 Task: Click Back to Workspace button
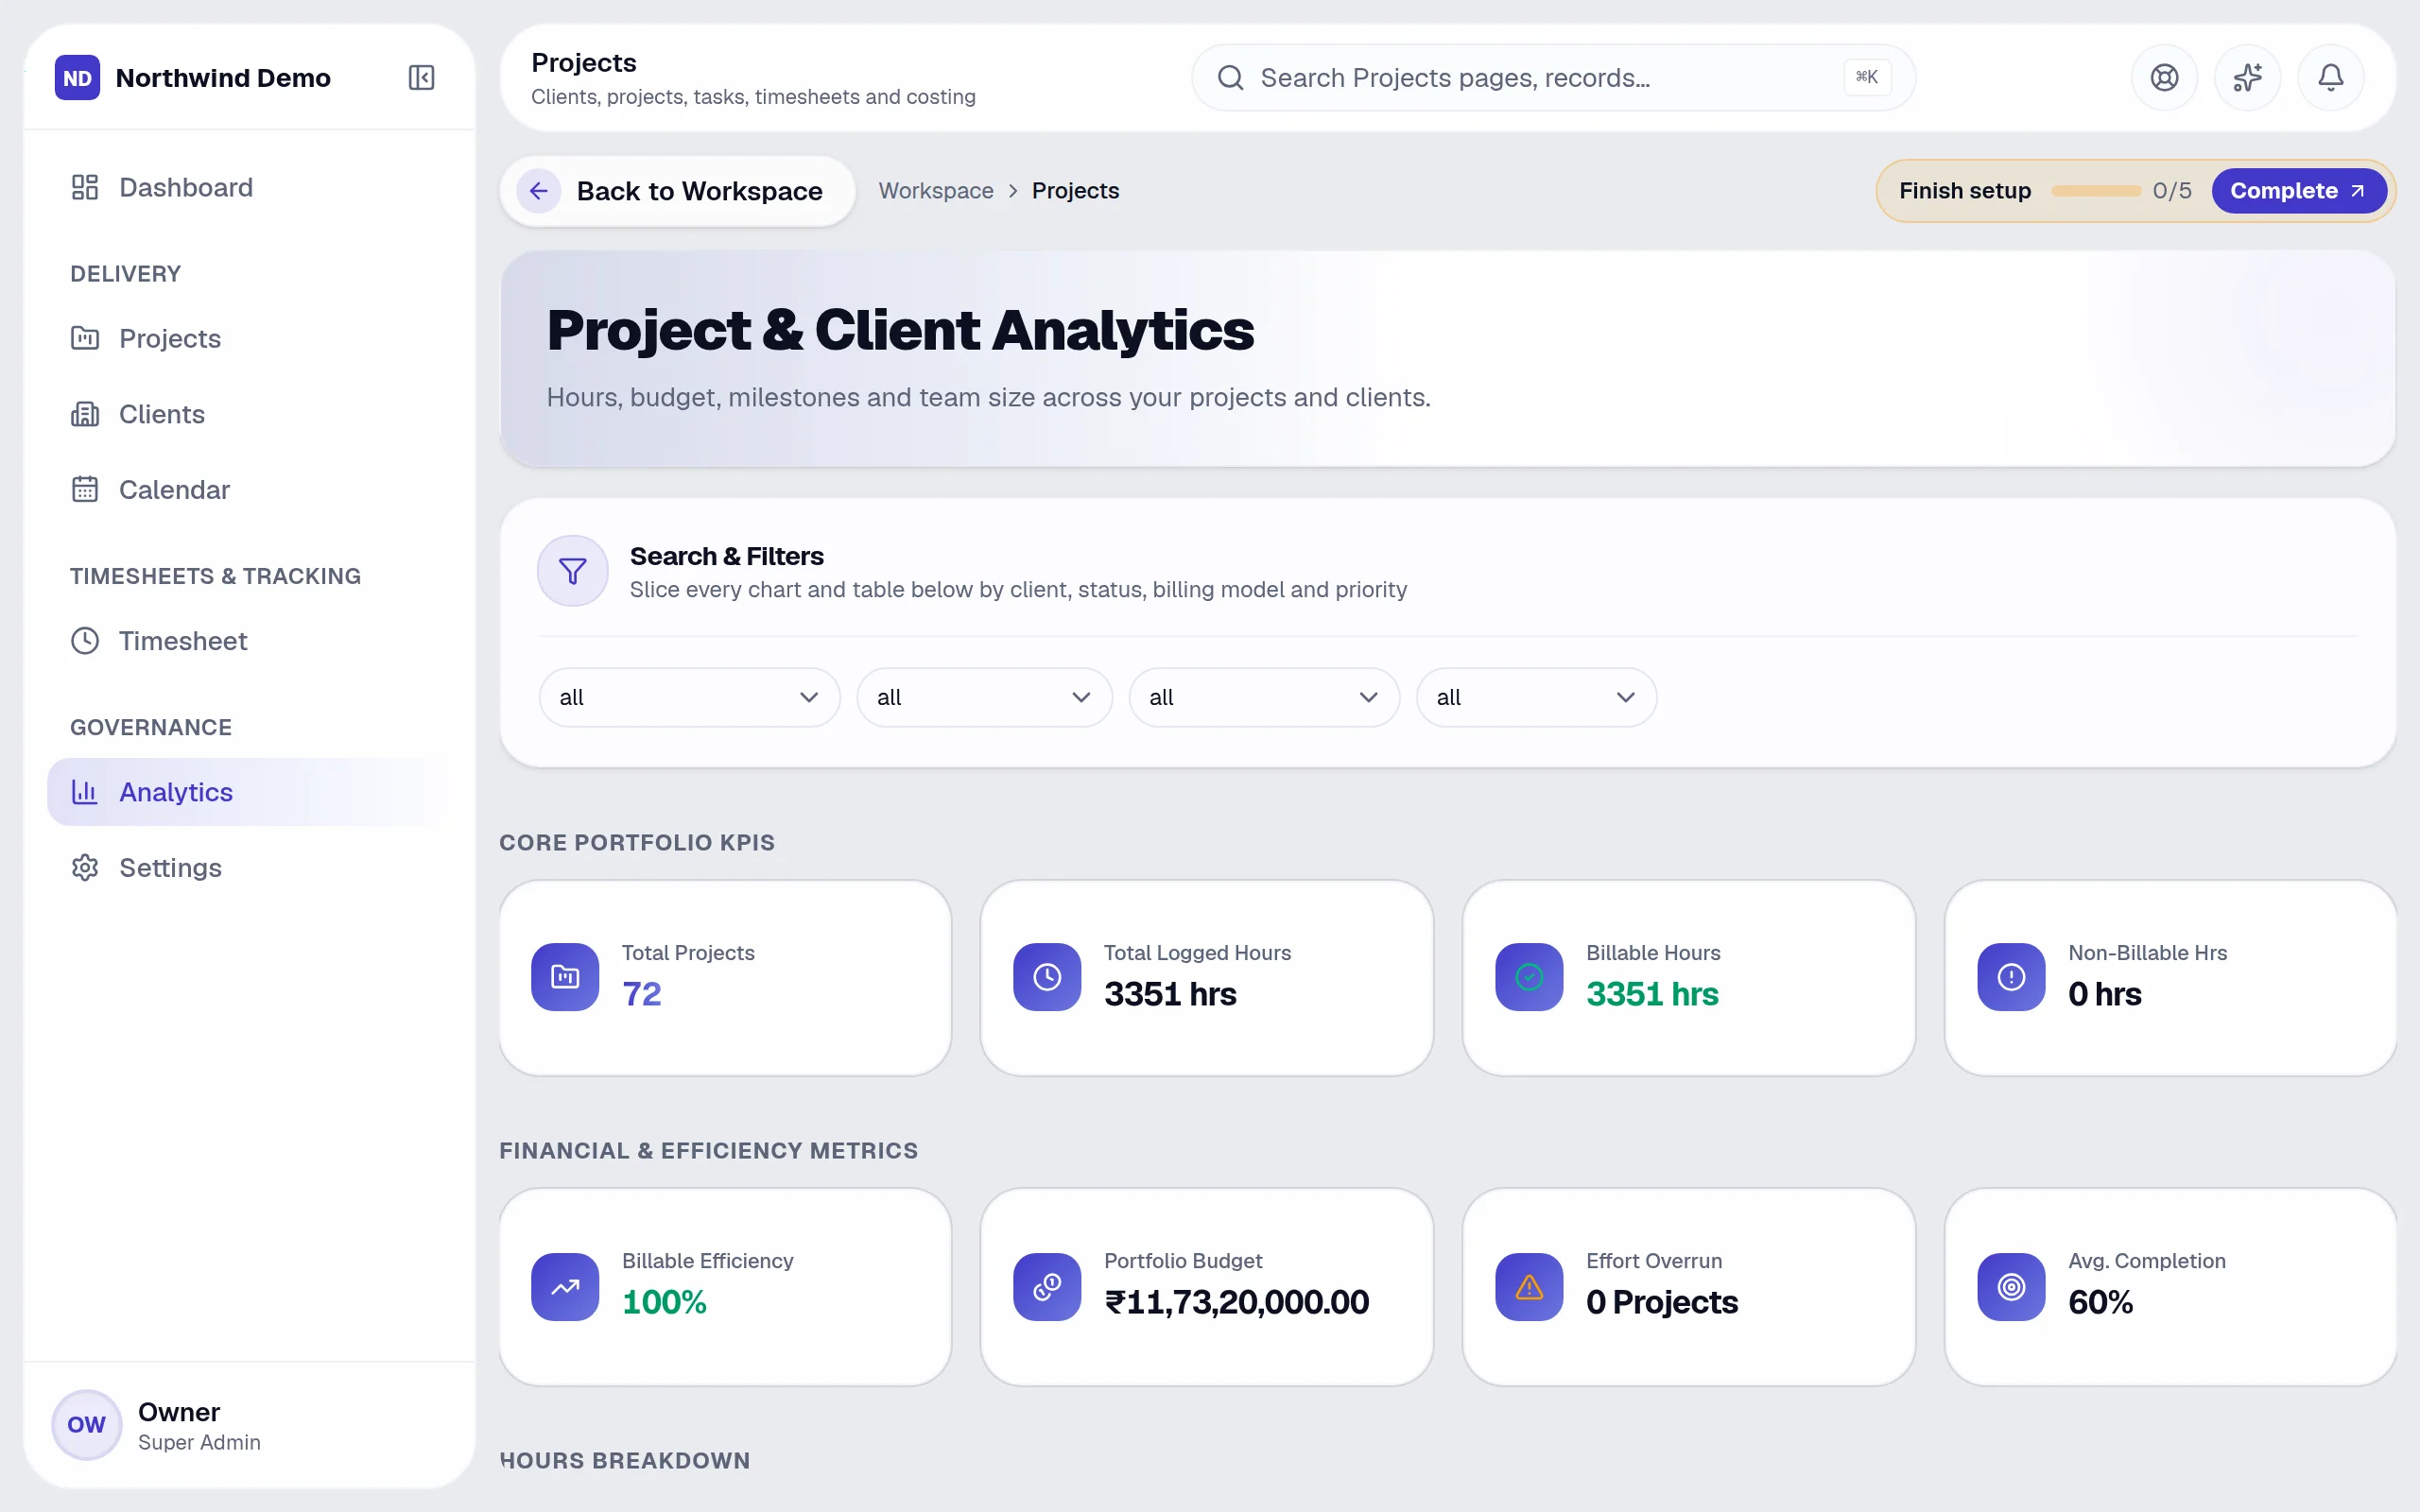[x=677, y=191]
